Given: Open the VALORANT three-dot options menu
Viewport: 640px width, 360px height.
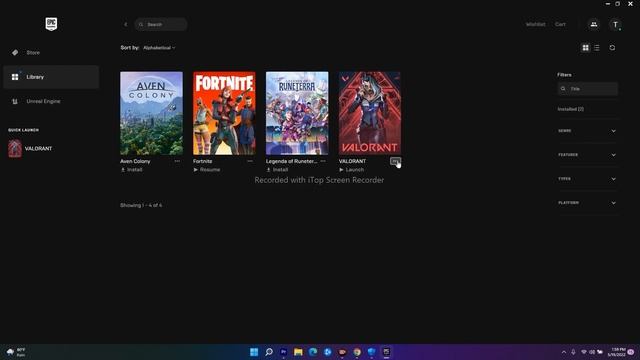Looking at the screenshot, I should tap(395, 161).
